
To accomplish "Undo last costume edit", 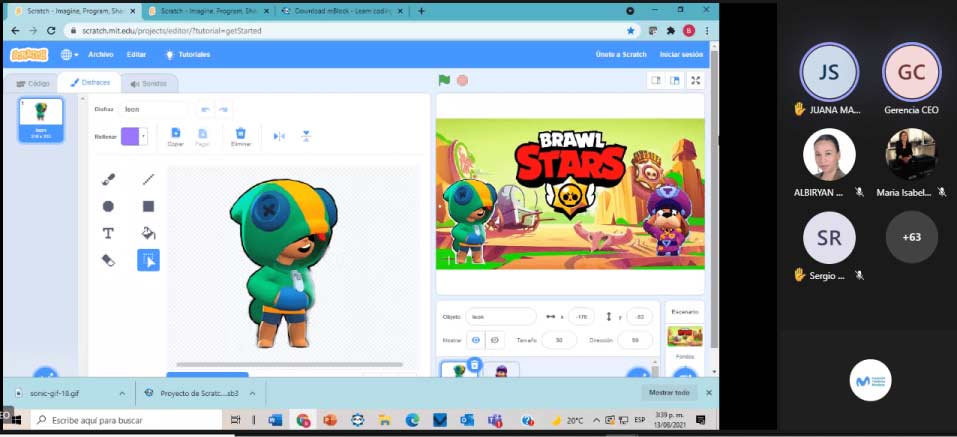I will [206, 110].
